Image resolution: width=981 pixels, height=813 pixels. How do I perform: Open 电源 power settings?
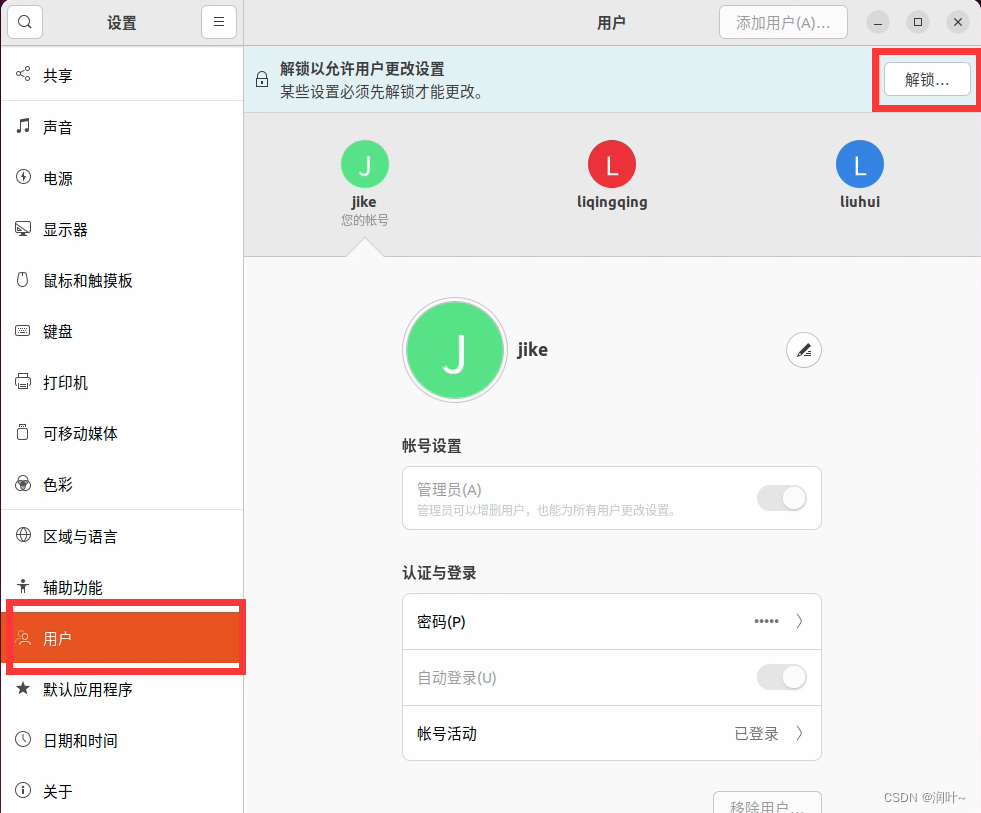[x=122, y=178]
